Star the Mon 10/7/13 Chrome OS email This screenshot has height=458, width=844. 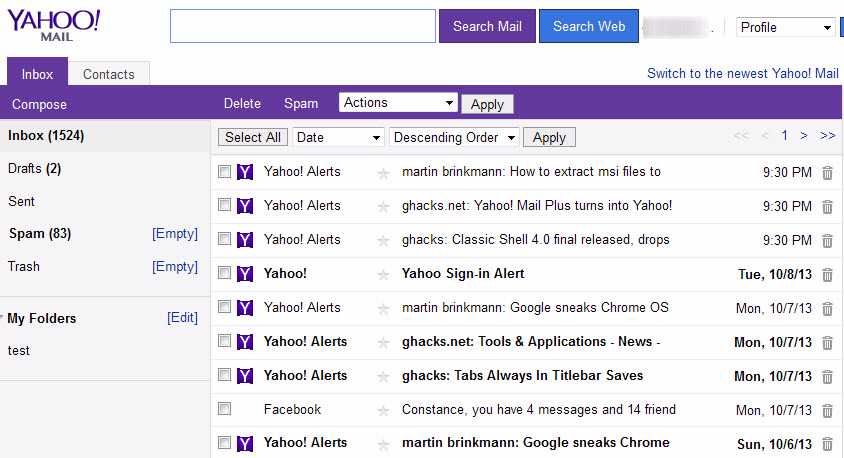(383, 309)
